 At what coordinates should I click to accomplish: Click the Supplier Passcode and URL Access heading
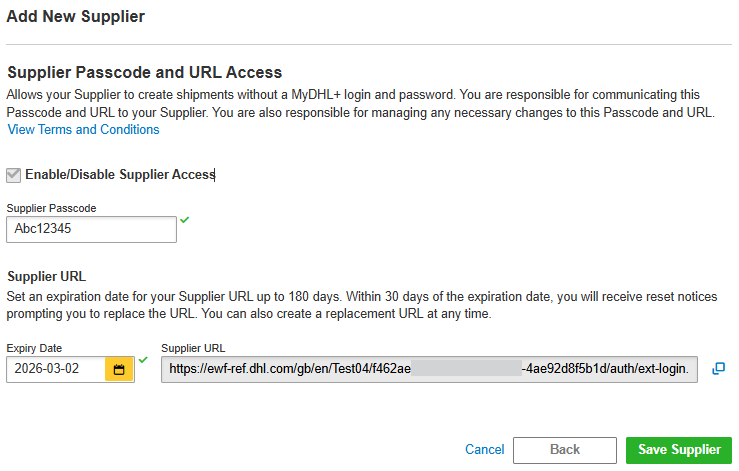coord(145,73)
